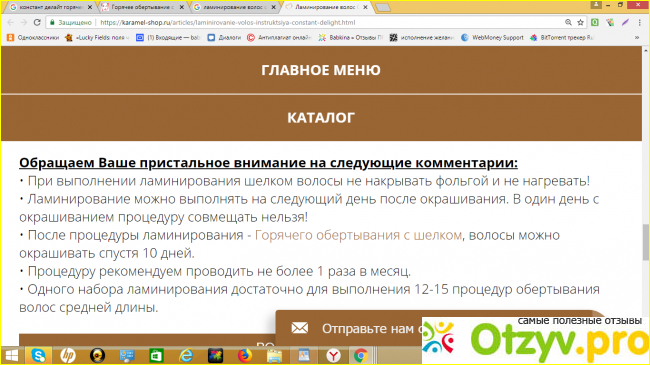Click the page vertical scrollbar thumb
The image size is (650, 365).
[645, 242]
